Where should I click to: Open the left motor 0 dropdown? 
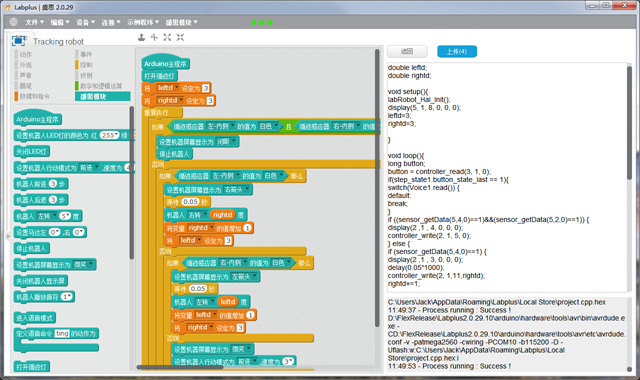tap(55, 232)
